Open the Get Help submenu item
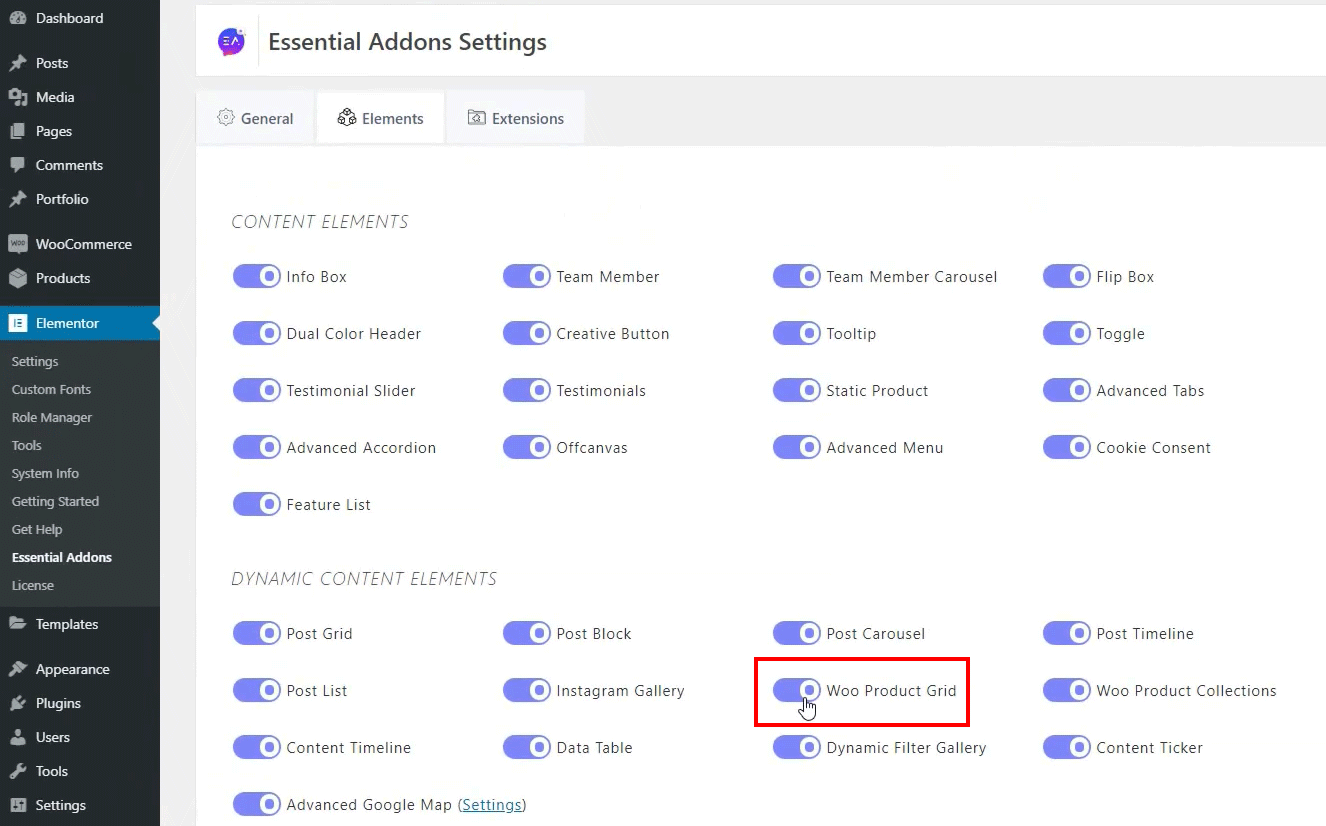1326x826 pixels. [x=37, y=529]
